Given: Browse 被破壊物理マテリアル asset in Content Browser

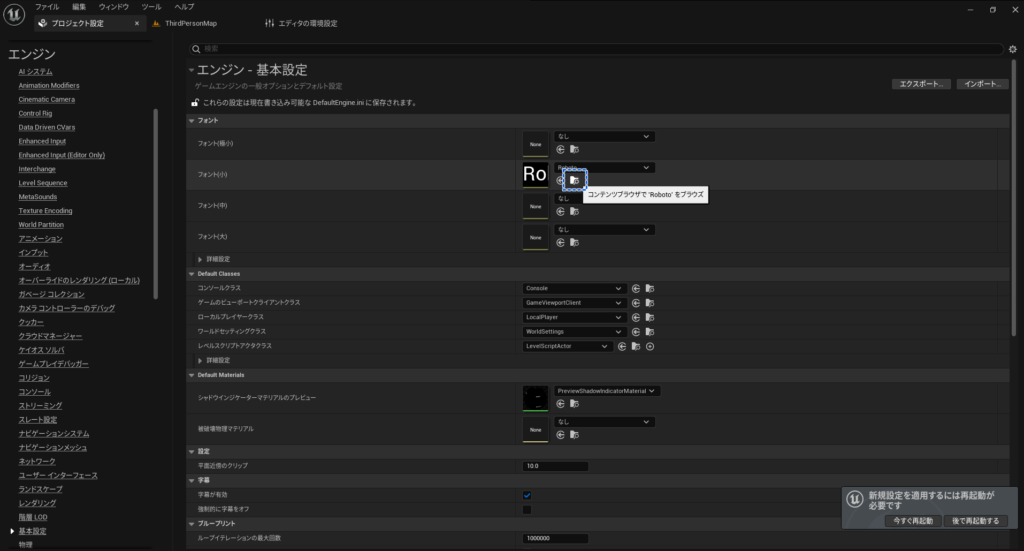Looking at the screenshot, I should tap(574, 435).
